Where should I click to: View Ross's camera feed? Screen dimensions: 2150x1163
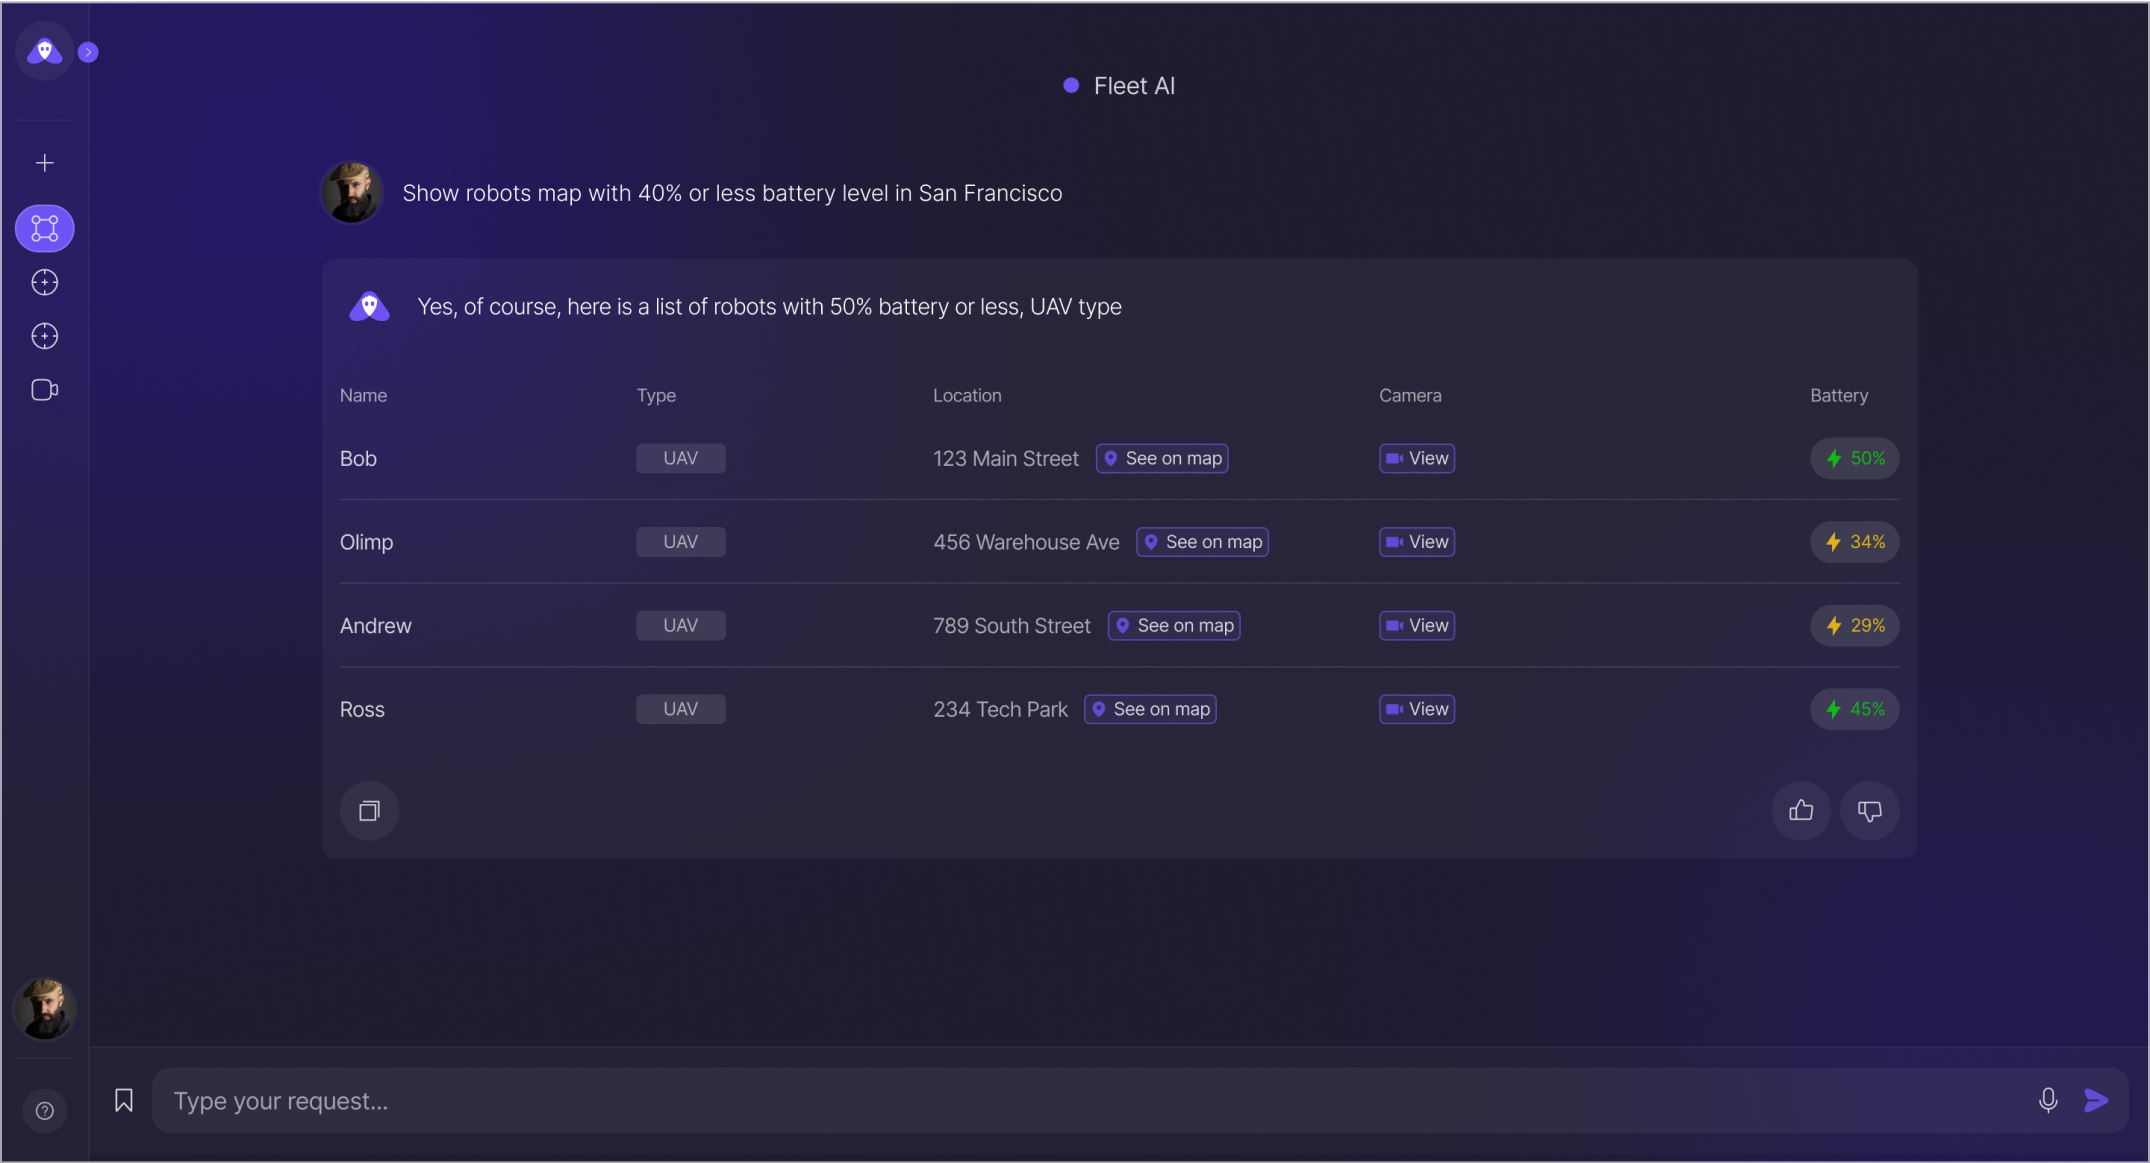(1416, 709)
